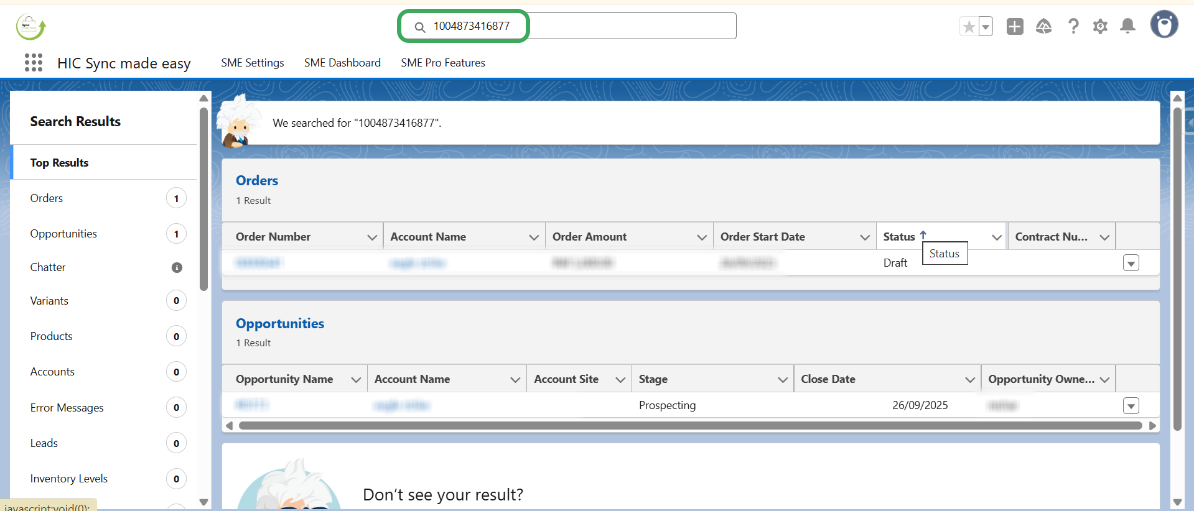Click the 26/09/2025 close date cell
1194x511 pixels.
pyautogui.click(x=921, y=405)
